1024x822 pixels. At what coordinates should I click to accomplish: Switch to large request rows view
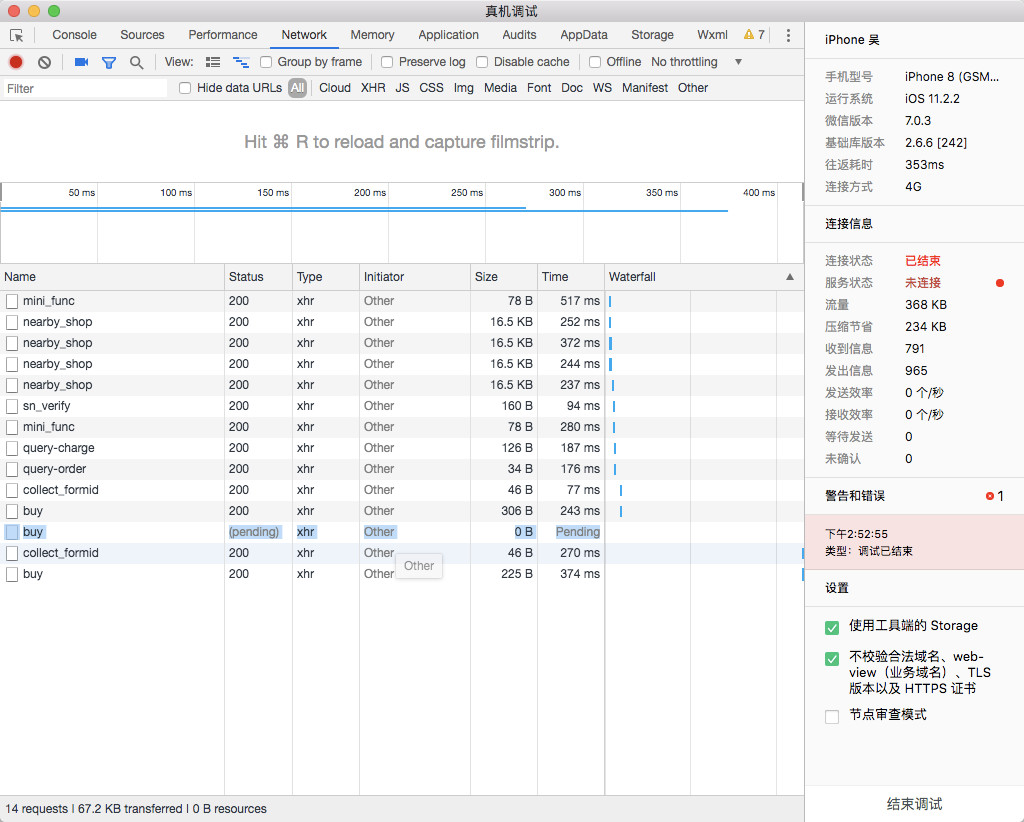[x=213, y=62]
